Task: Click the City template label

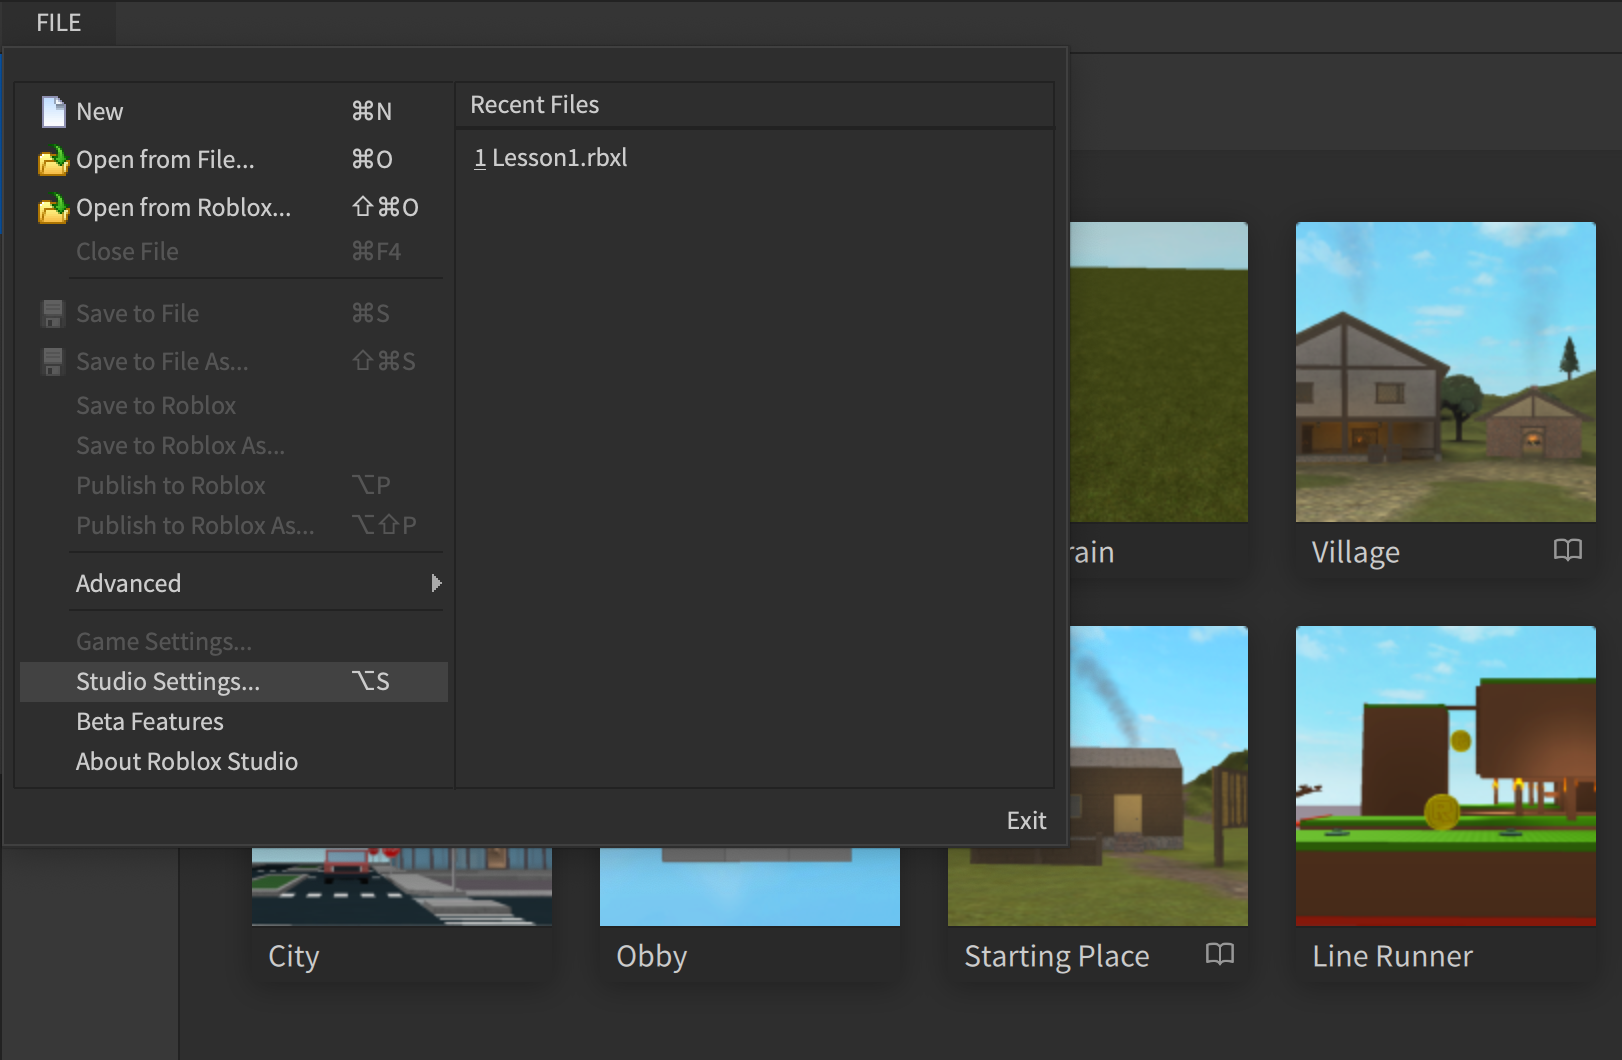Action: [293, 956]
